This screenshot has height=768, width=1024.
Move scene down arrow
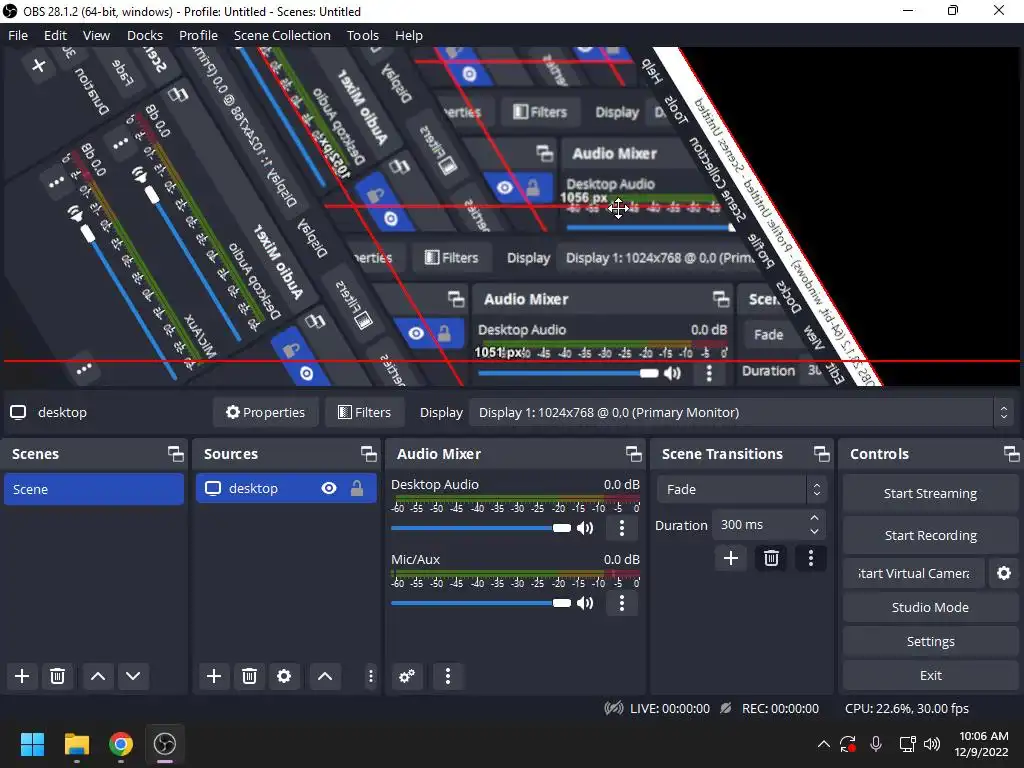(133, 676)
